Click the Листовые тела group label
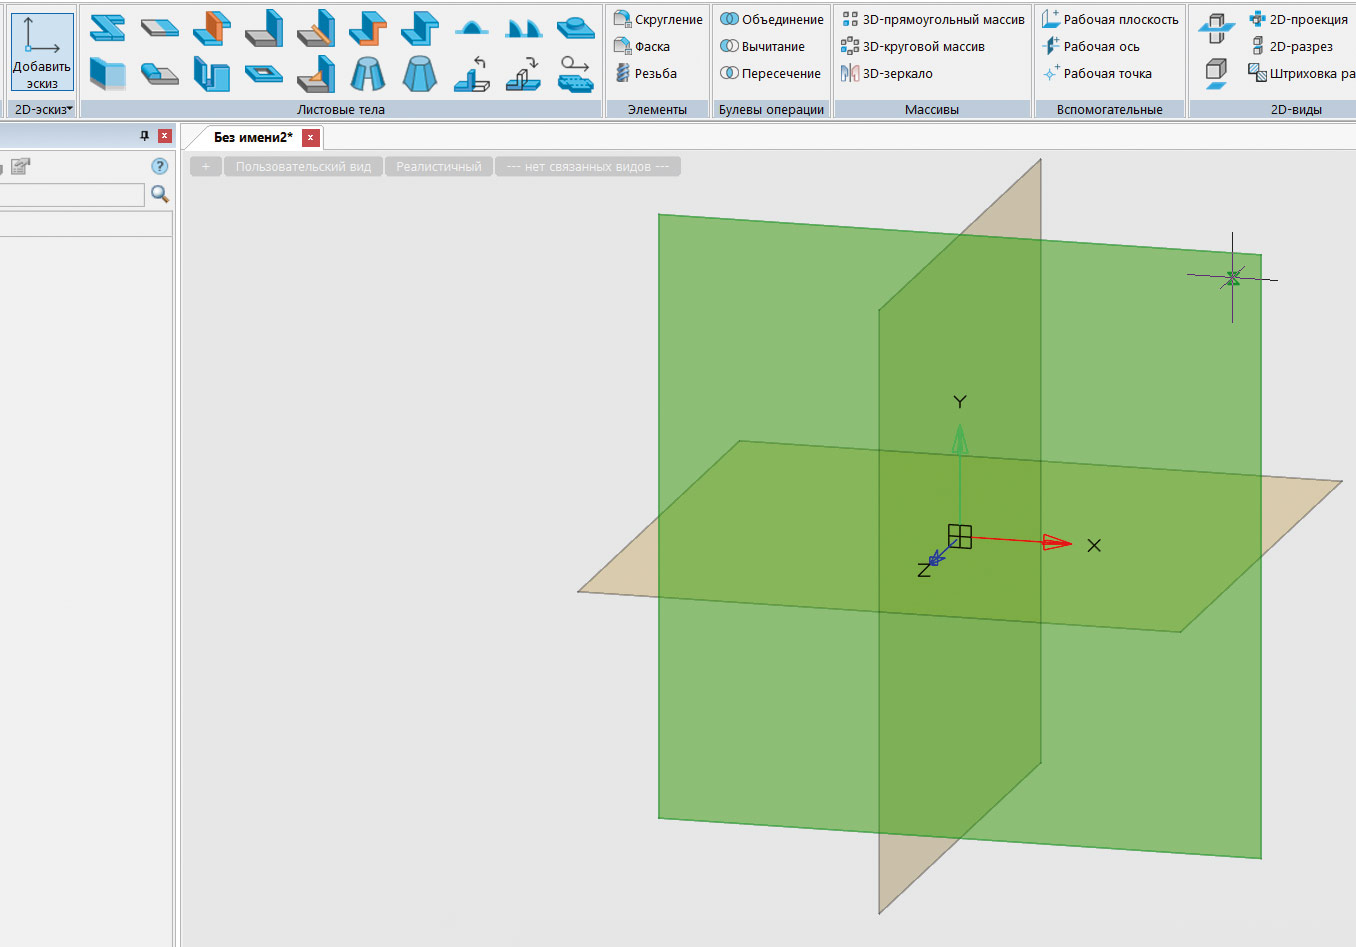The width and height of the screenshot is (1356, 947). pos(341,110)
